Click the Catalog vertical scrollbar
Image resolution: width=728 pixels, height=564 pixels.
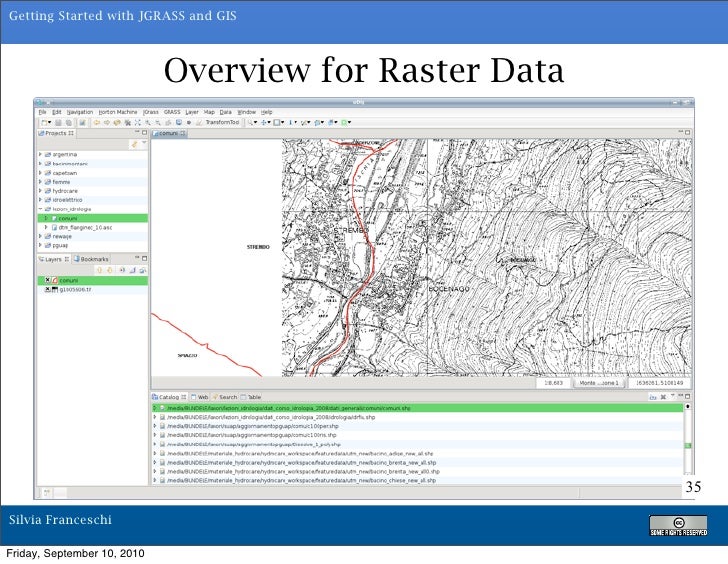click(688, 439)
